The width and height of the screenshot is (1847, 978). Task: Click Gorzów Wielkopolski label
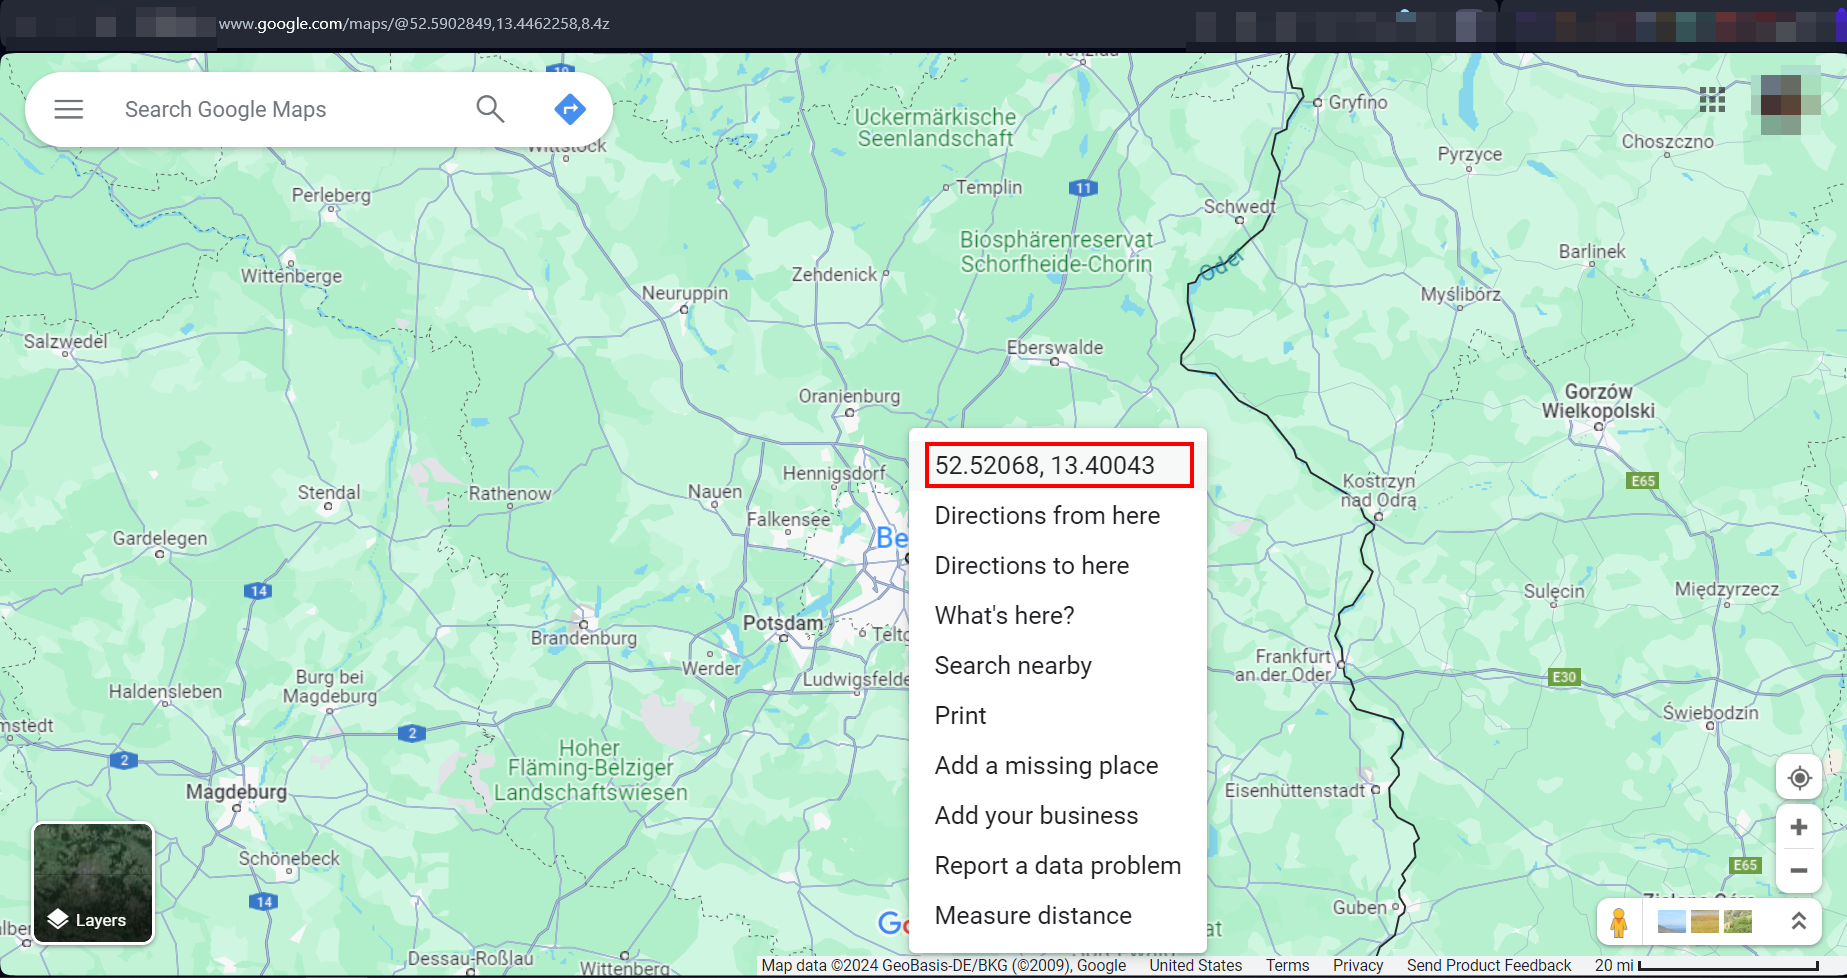[1598, 401]
